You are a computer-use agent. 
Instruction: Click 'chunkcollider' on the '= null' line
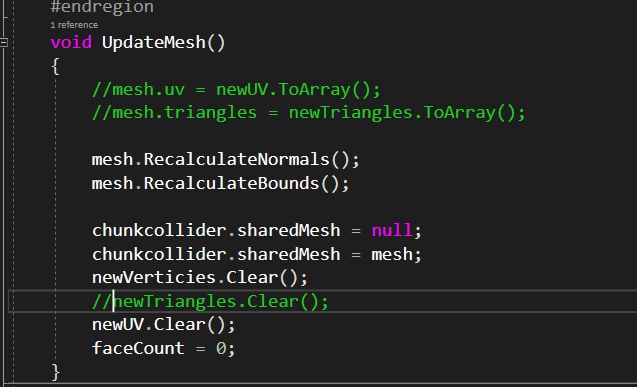coord(159,230)
